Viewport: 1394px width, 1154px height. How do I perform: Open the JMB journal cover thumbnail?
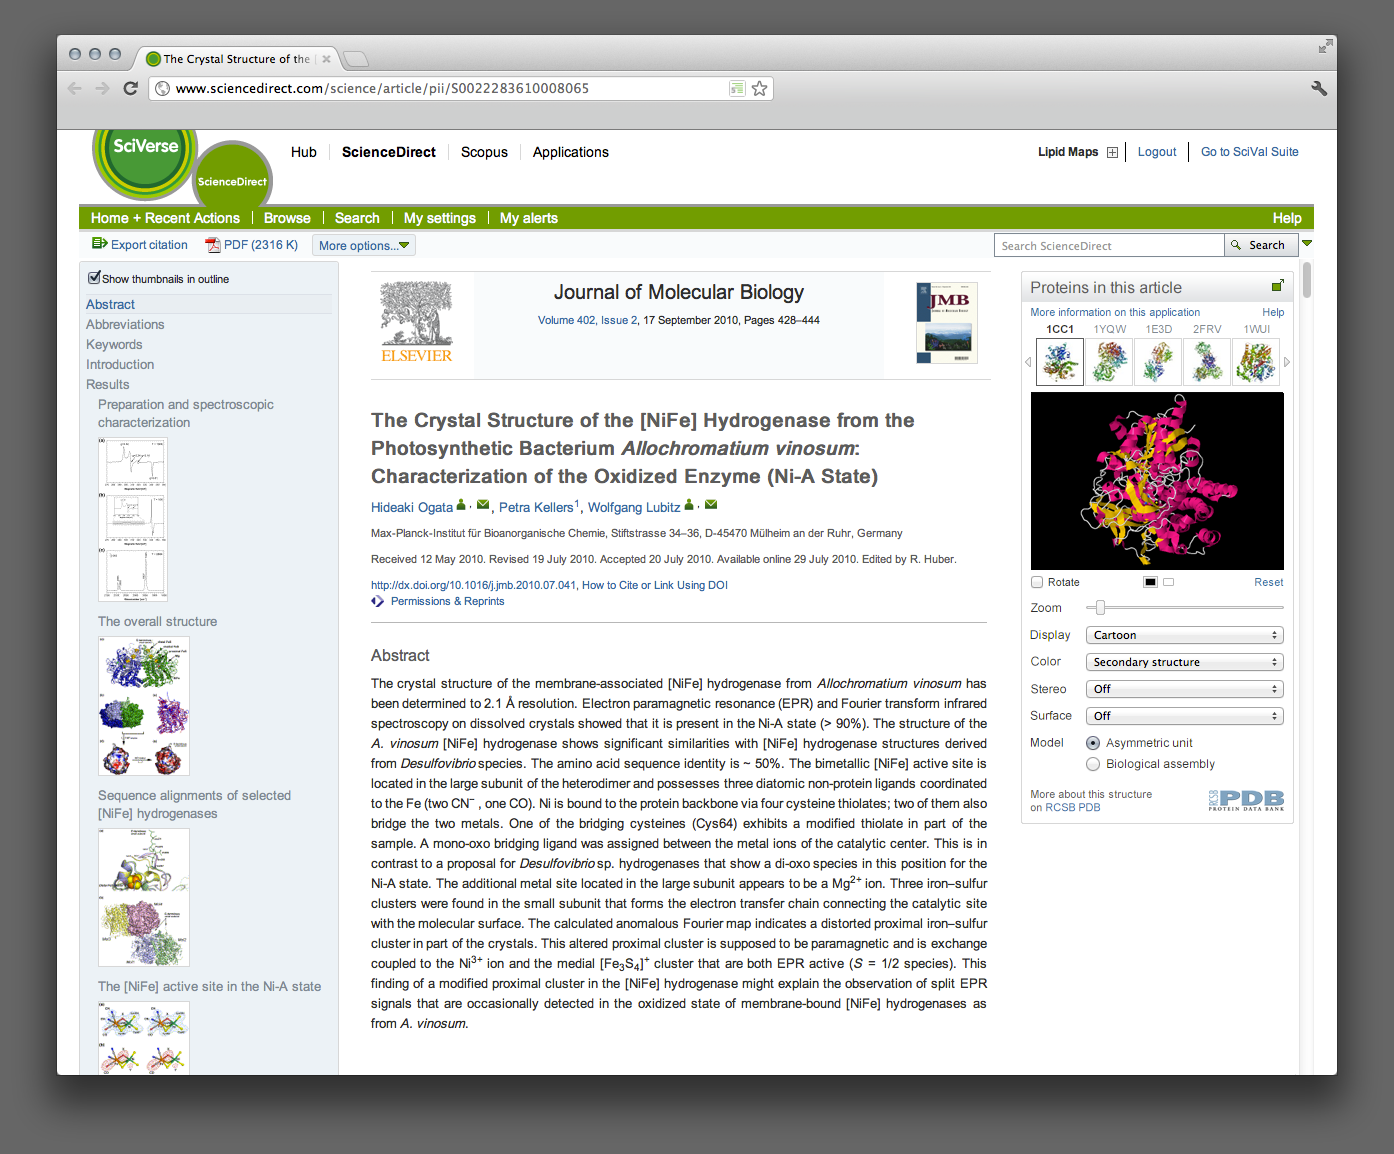(947, 322)
